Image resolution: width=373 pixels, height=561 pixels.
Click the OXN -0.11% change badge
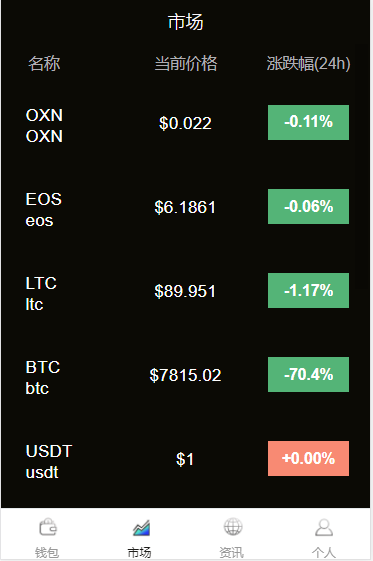coord(308,122)
